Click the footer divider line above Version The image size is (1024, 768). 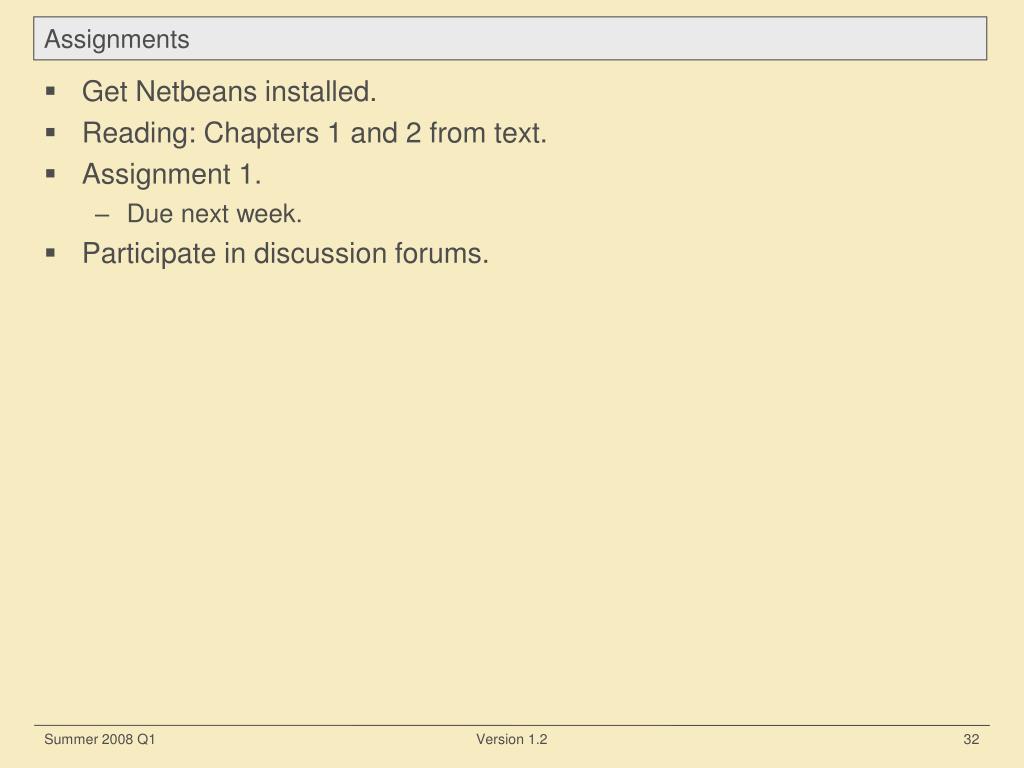click(x=511, y=725)
